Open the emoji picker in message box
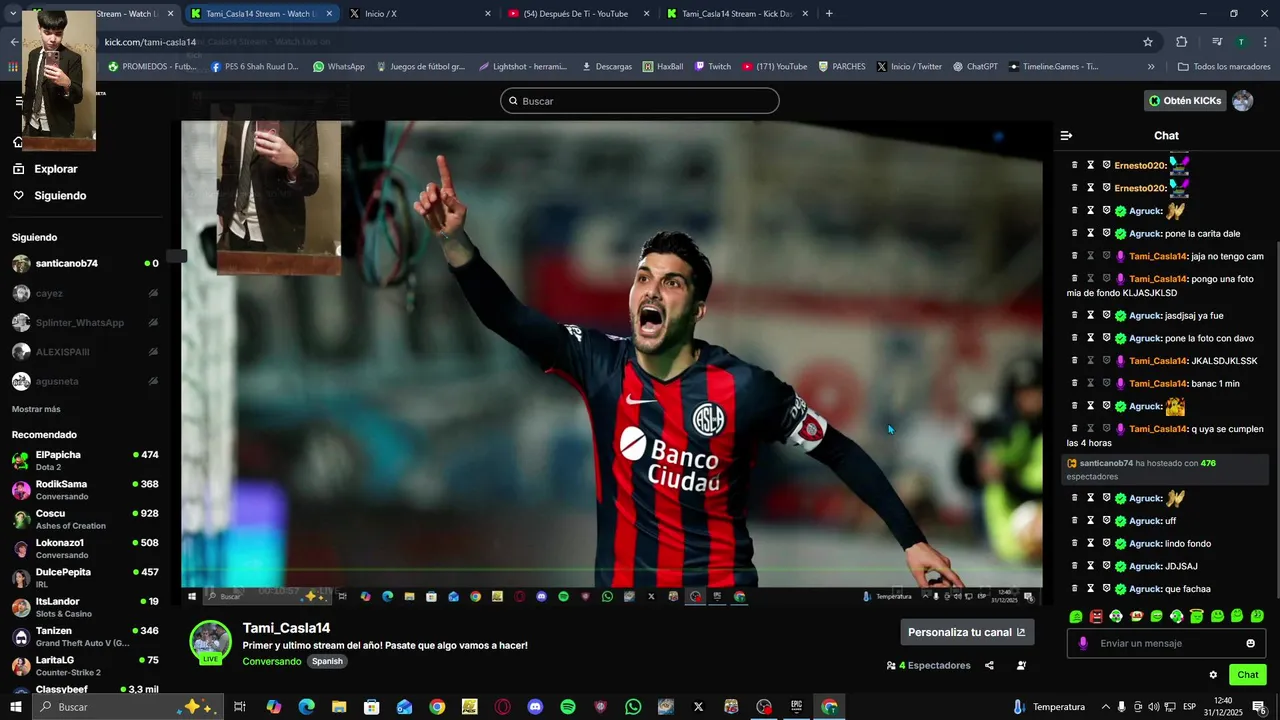The width and height of the screenshot is (1280, 720). [x=1250, y=643]
